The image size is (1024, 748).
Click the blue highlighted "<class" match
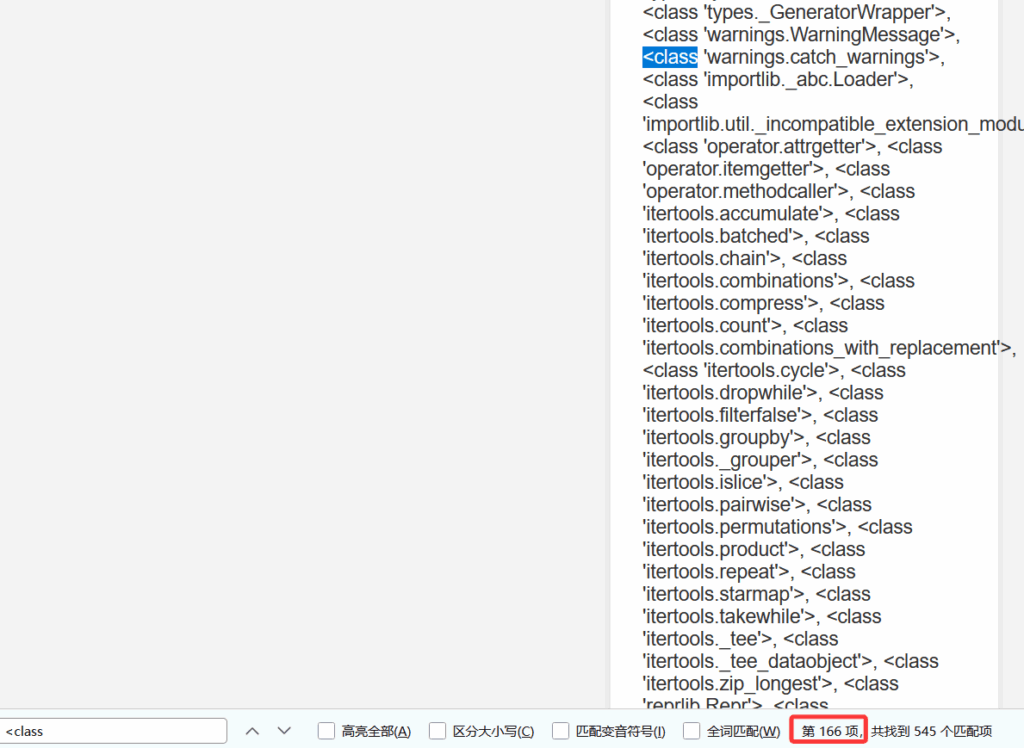point(670,57)
